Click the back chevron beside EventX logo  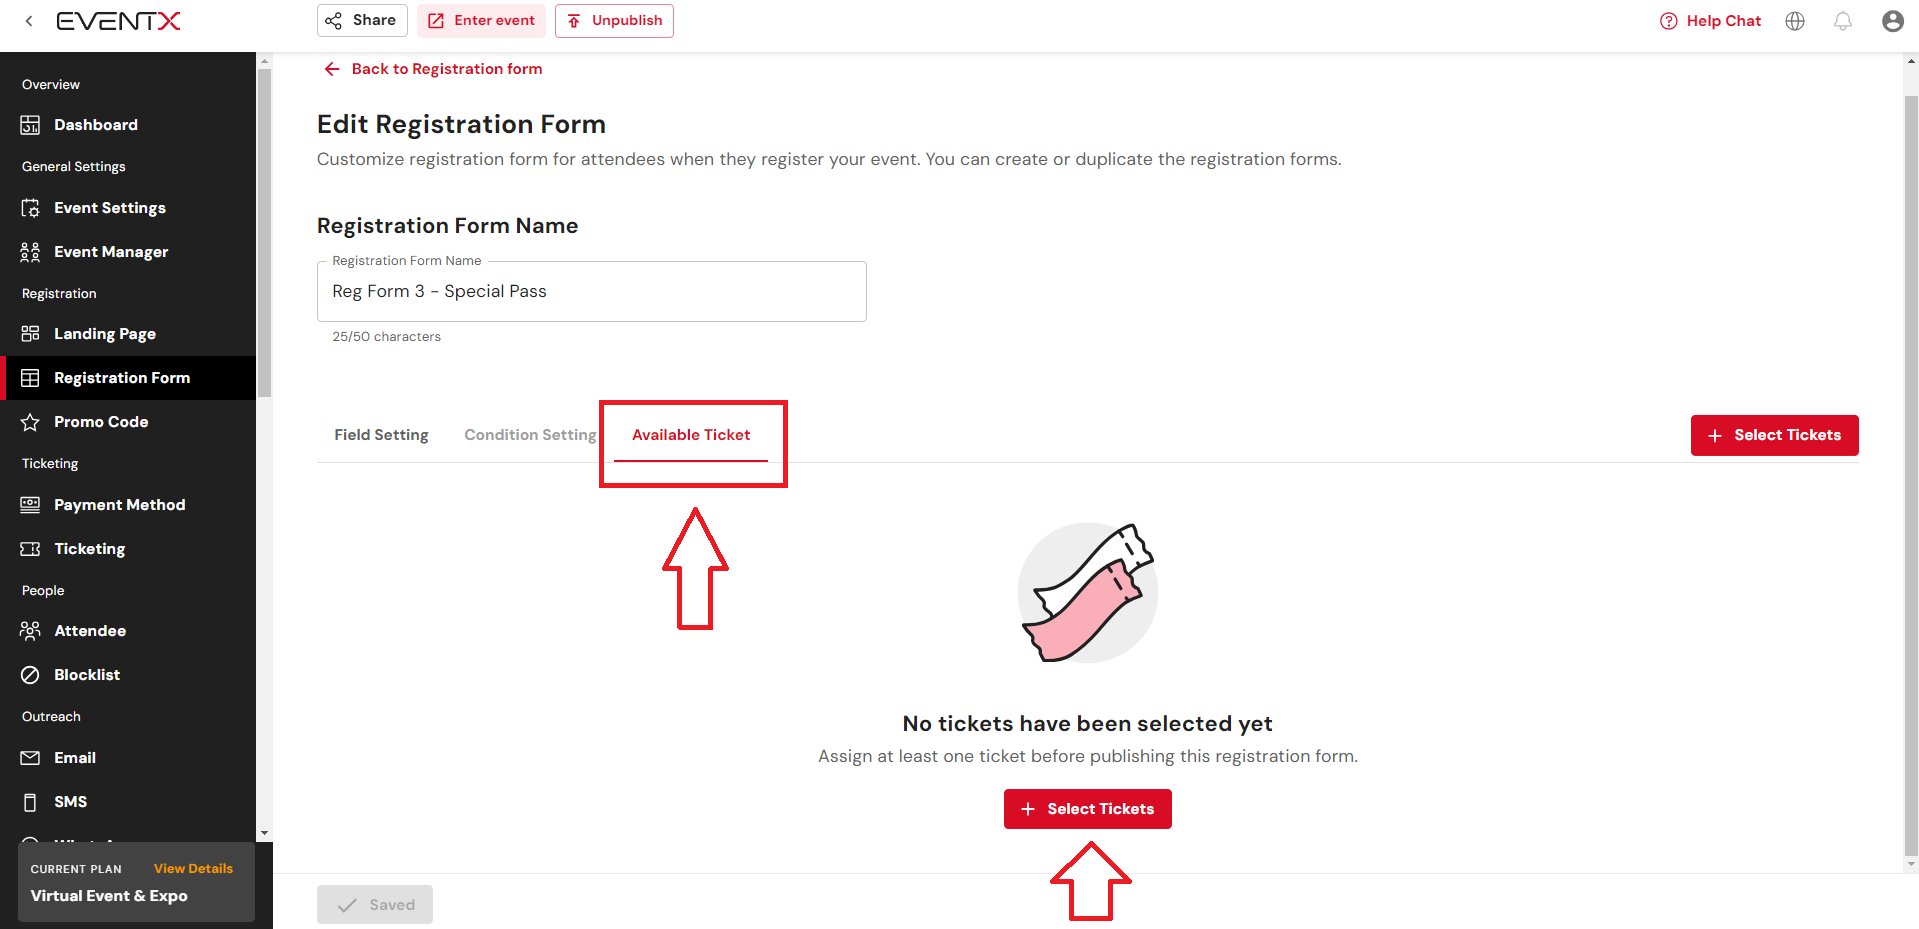(29, 21)
